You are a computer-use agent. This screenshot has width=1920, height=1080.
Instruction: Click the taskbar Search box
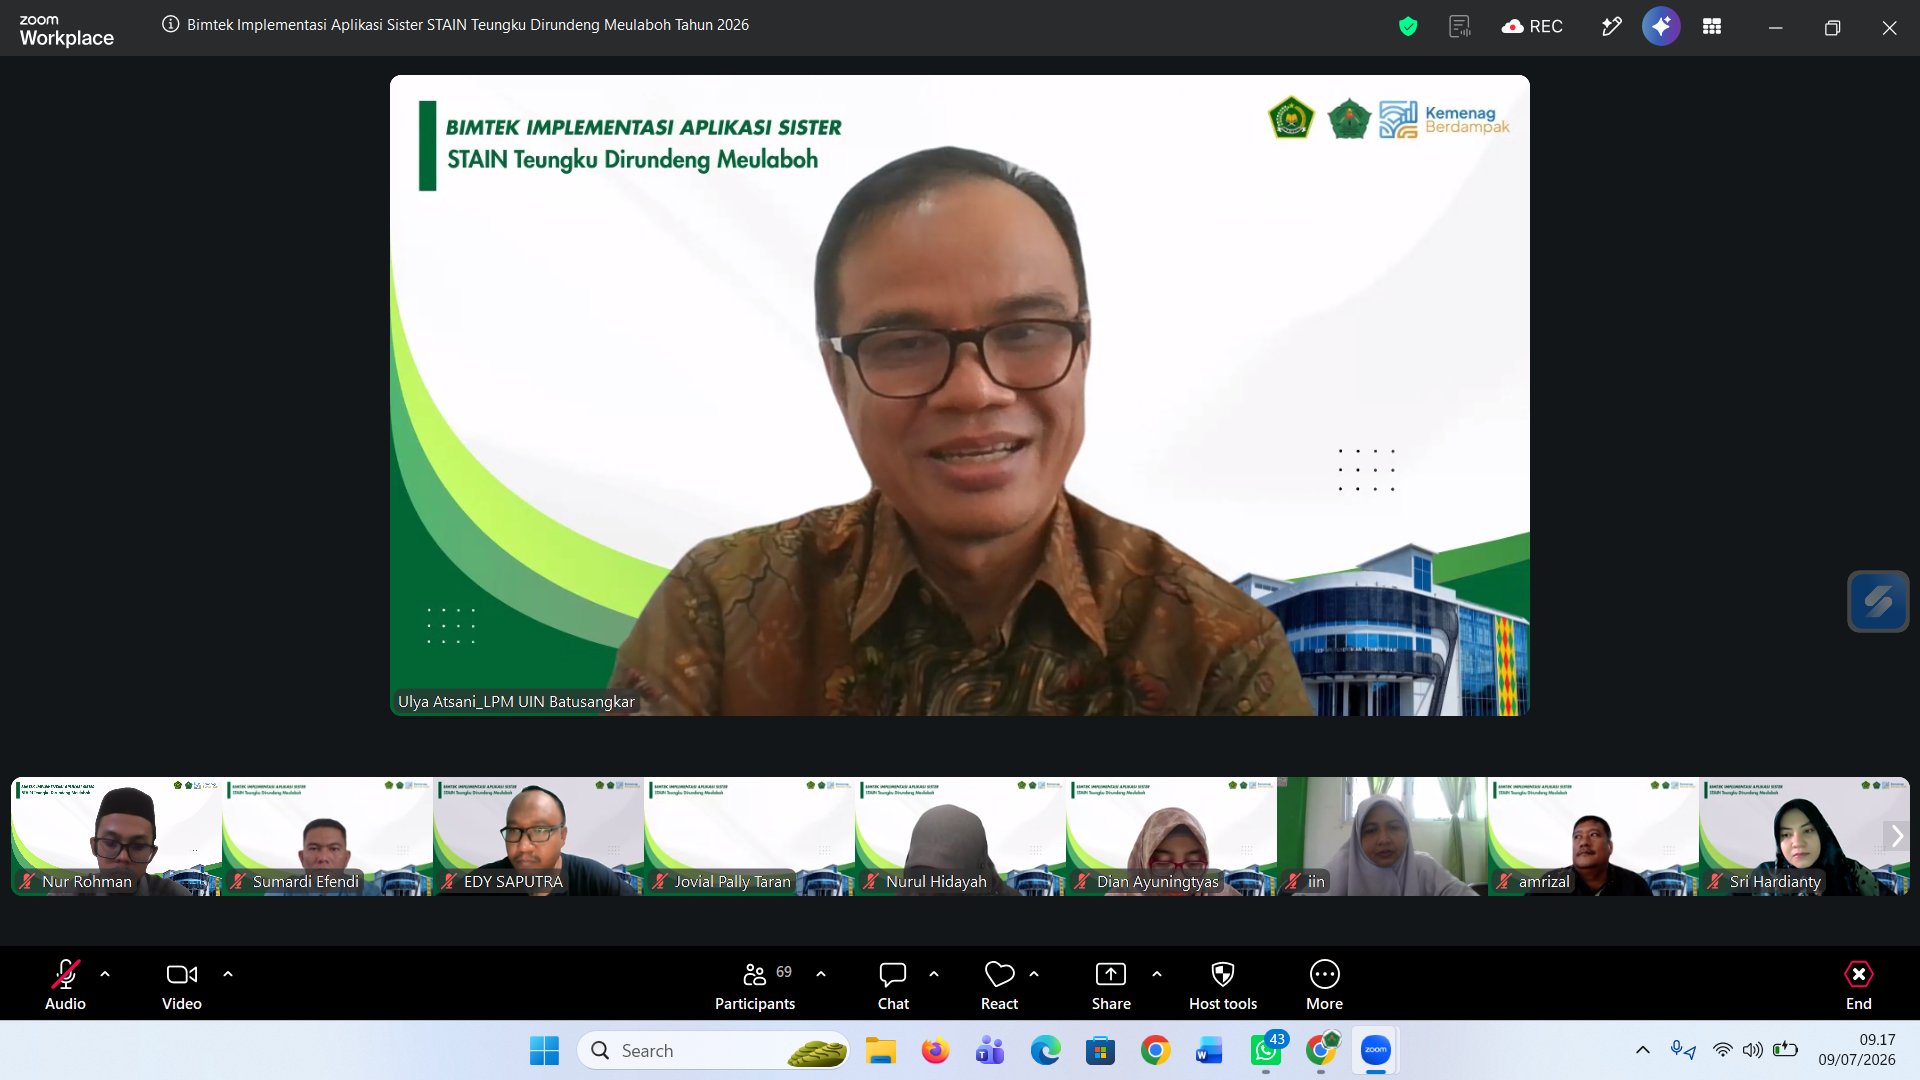[x=714, y=1051]
